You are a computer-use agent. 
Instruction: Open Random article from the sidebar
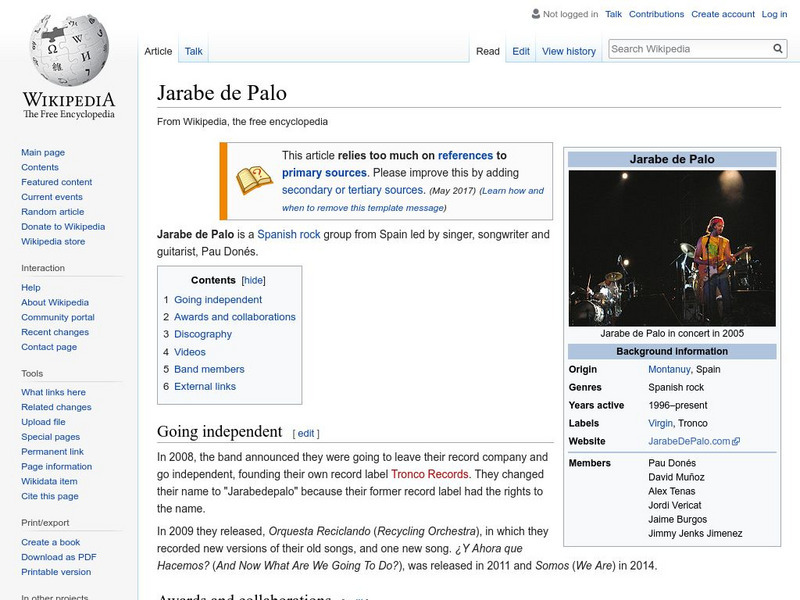point(53,212)
